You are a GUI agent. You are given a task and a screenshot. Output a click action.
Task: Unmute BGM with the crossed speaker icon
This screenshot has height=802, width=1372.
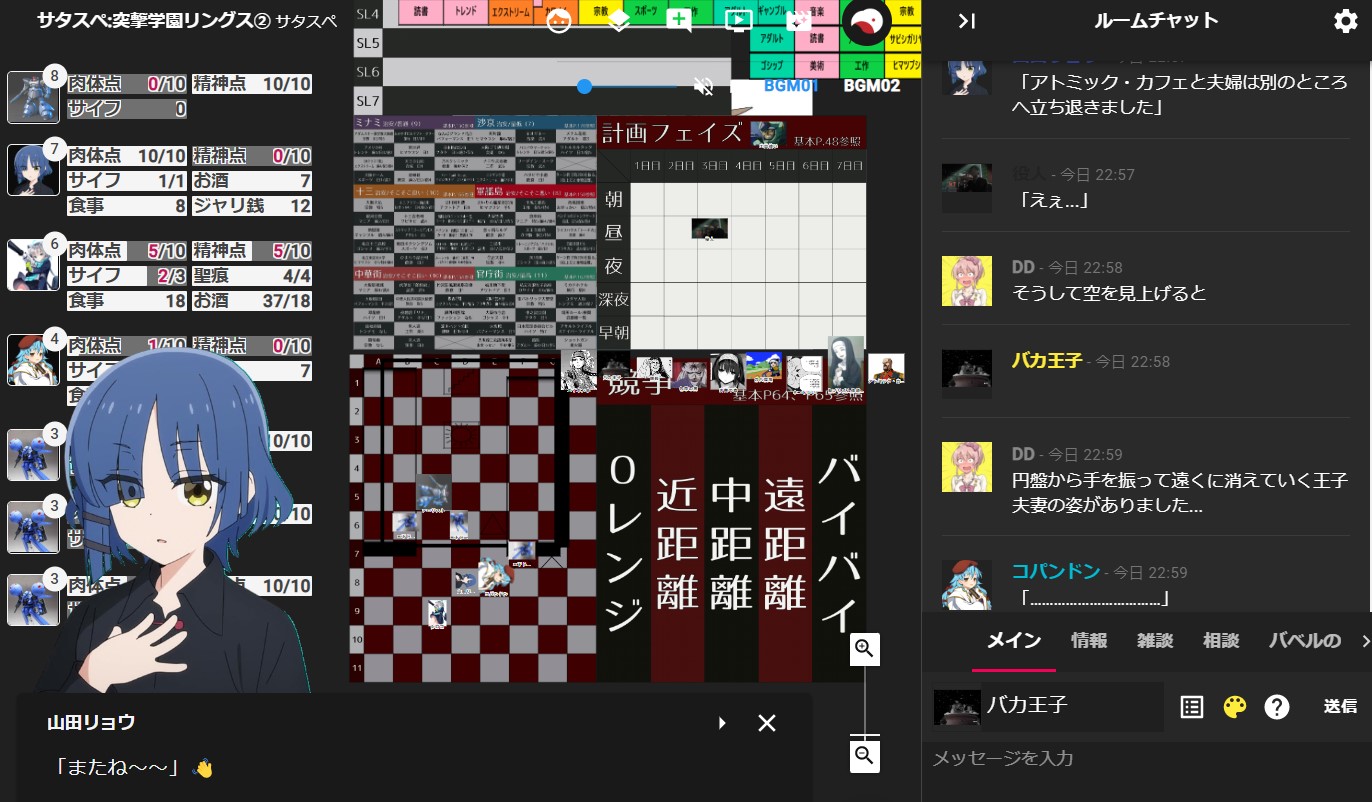pos(704,87)
